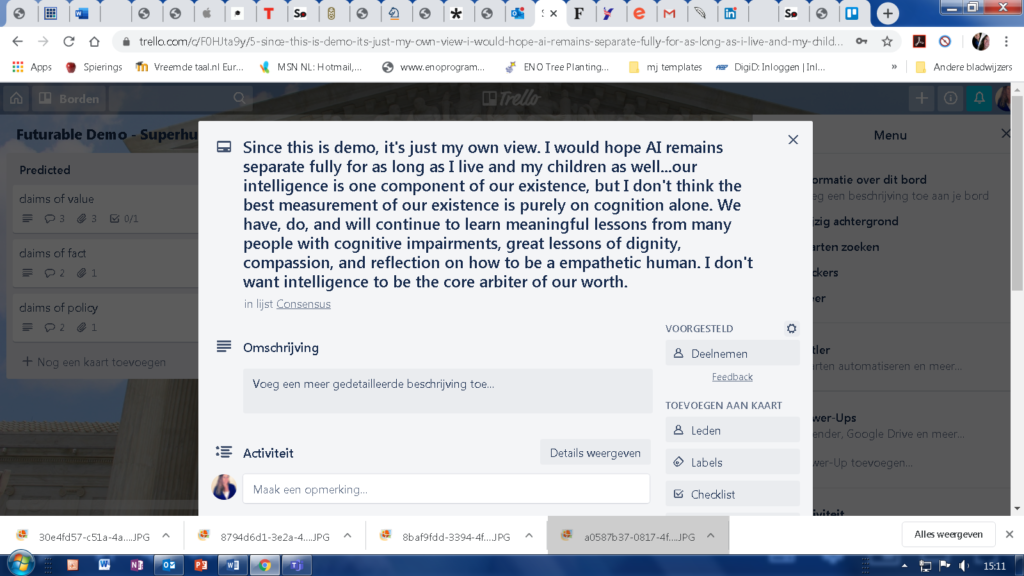Show hidden system tray icons
This screenshot has height=576, width=1024.
coord(904,566)
